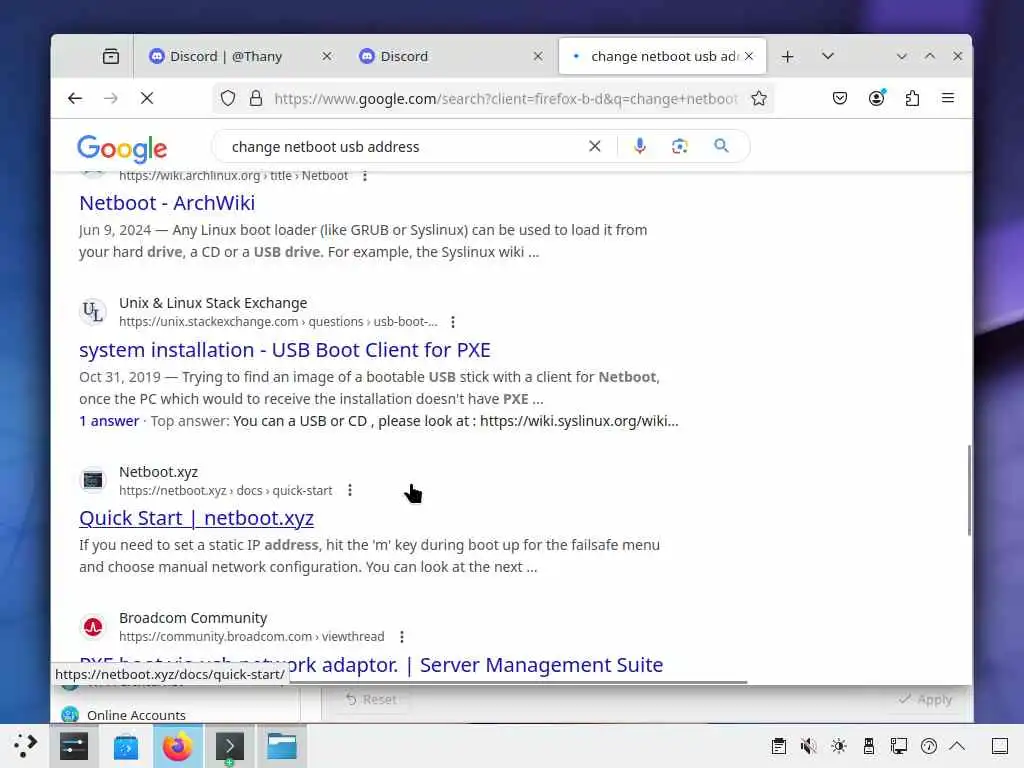Open Firefox View tab list icon

(x=111, y=56)
